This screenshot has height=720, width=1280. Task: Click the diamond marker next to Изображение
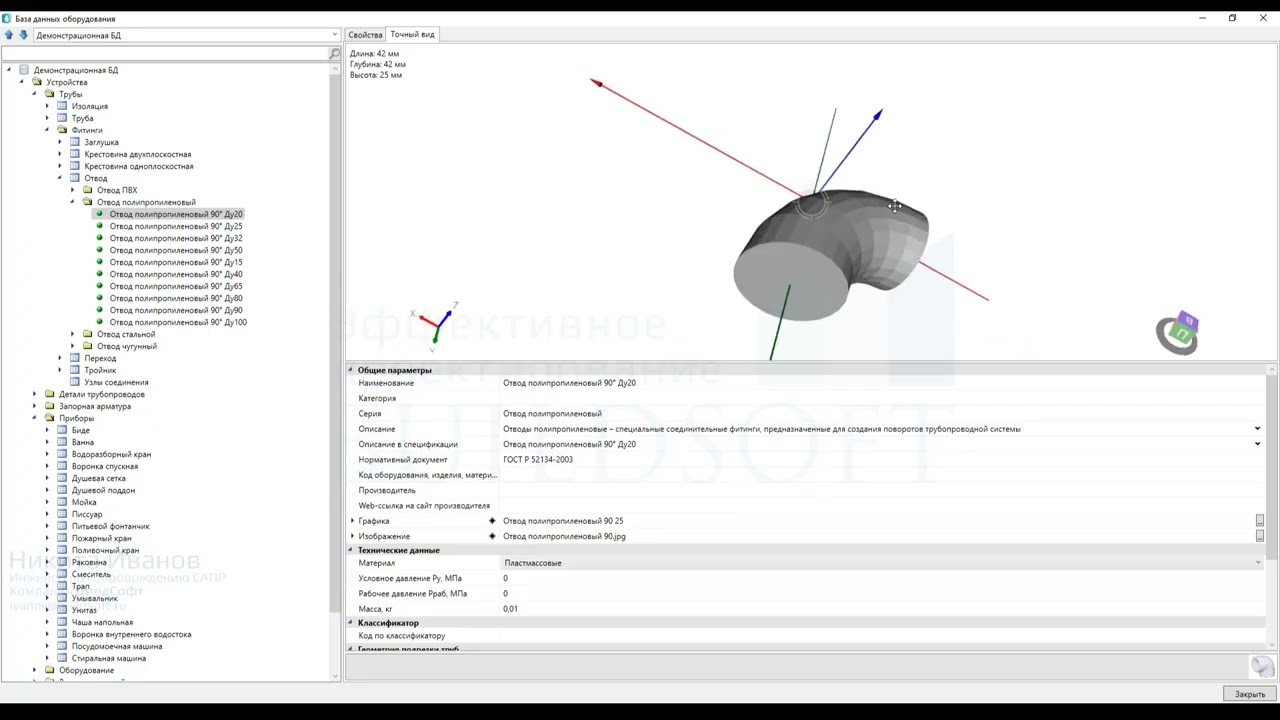(492, 536)
